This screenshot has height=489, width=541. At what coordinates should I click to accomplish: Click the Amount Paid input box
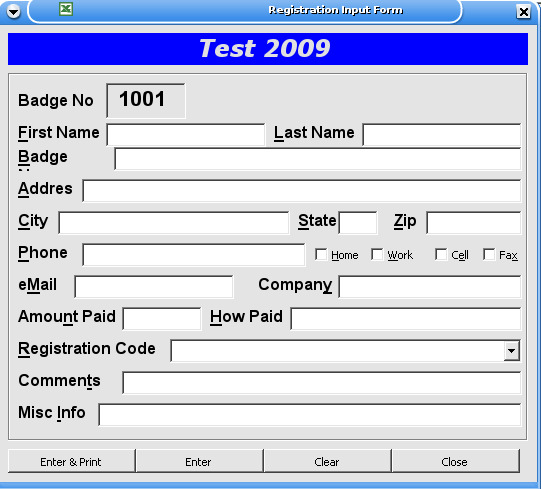tap(162, 319)
